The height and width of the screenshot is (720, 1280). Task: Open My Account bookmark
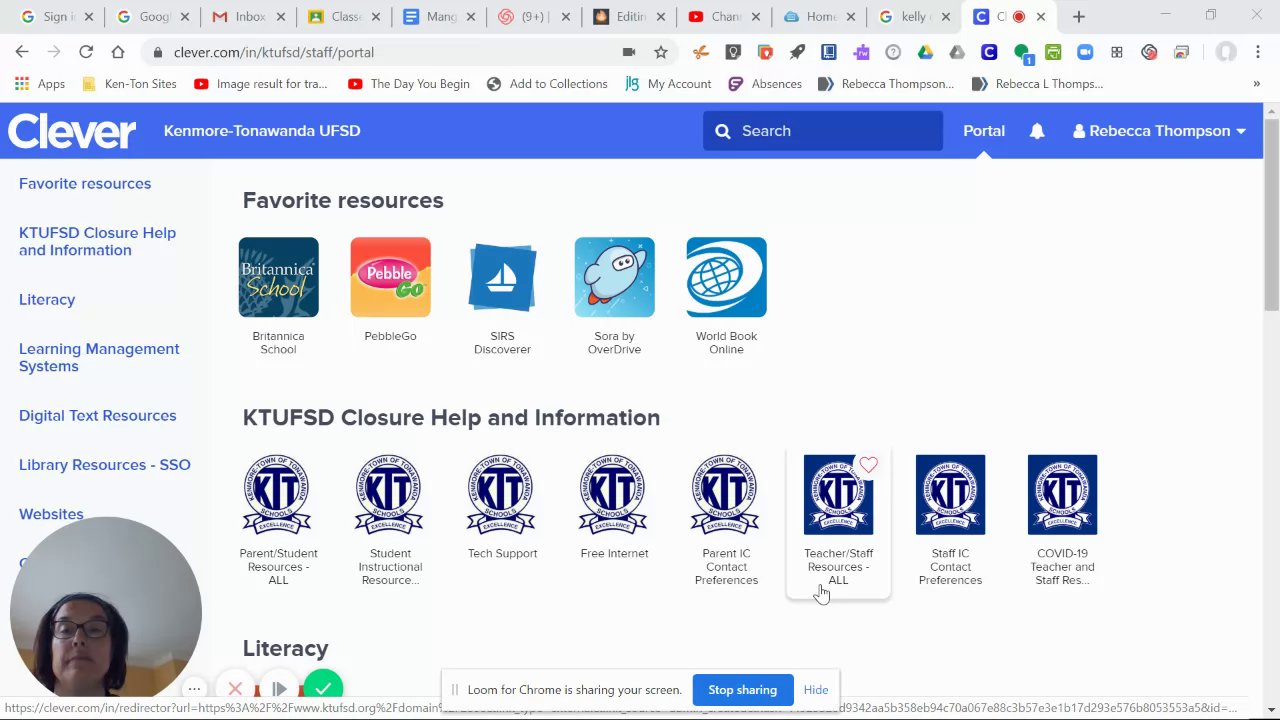[668, 84]
